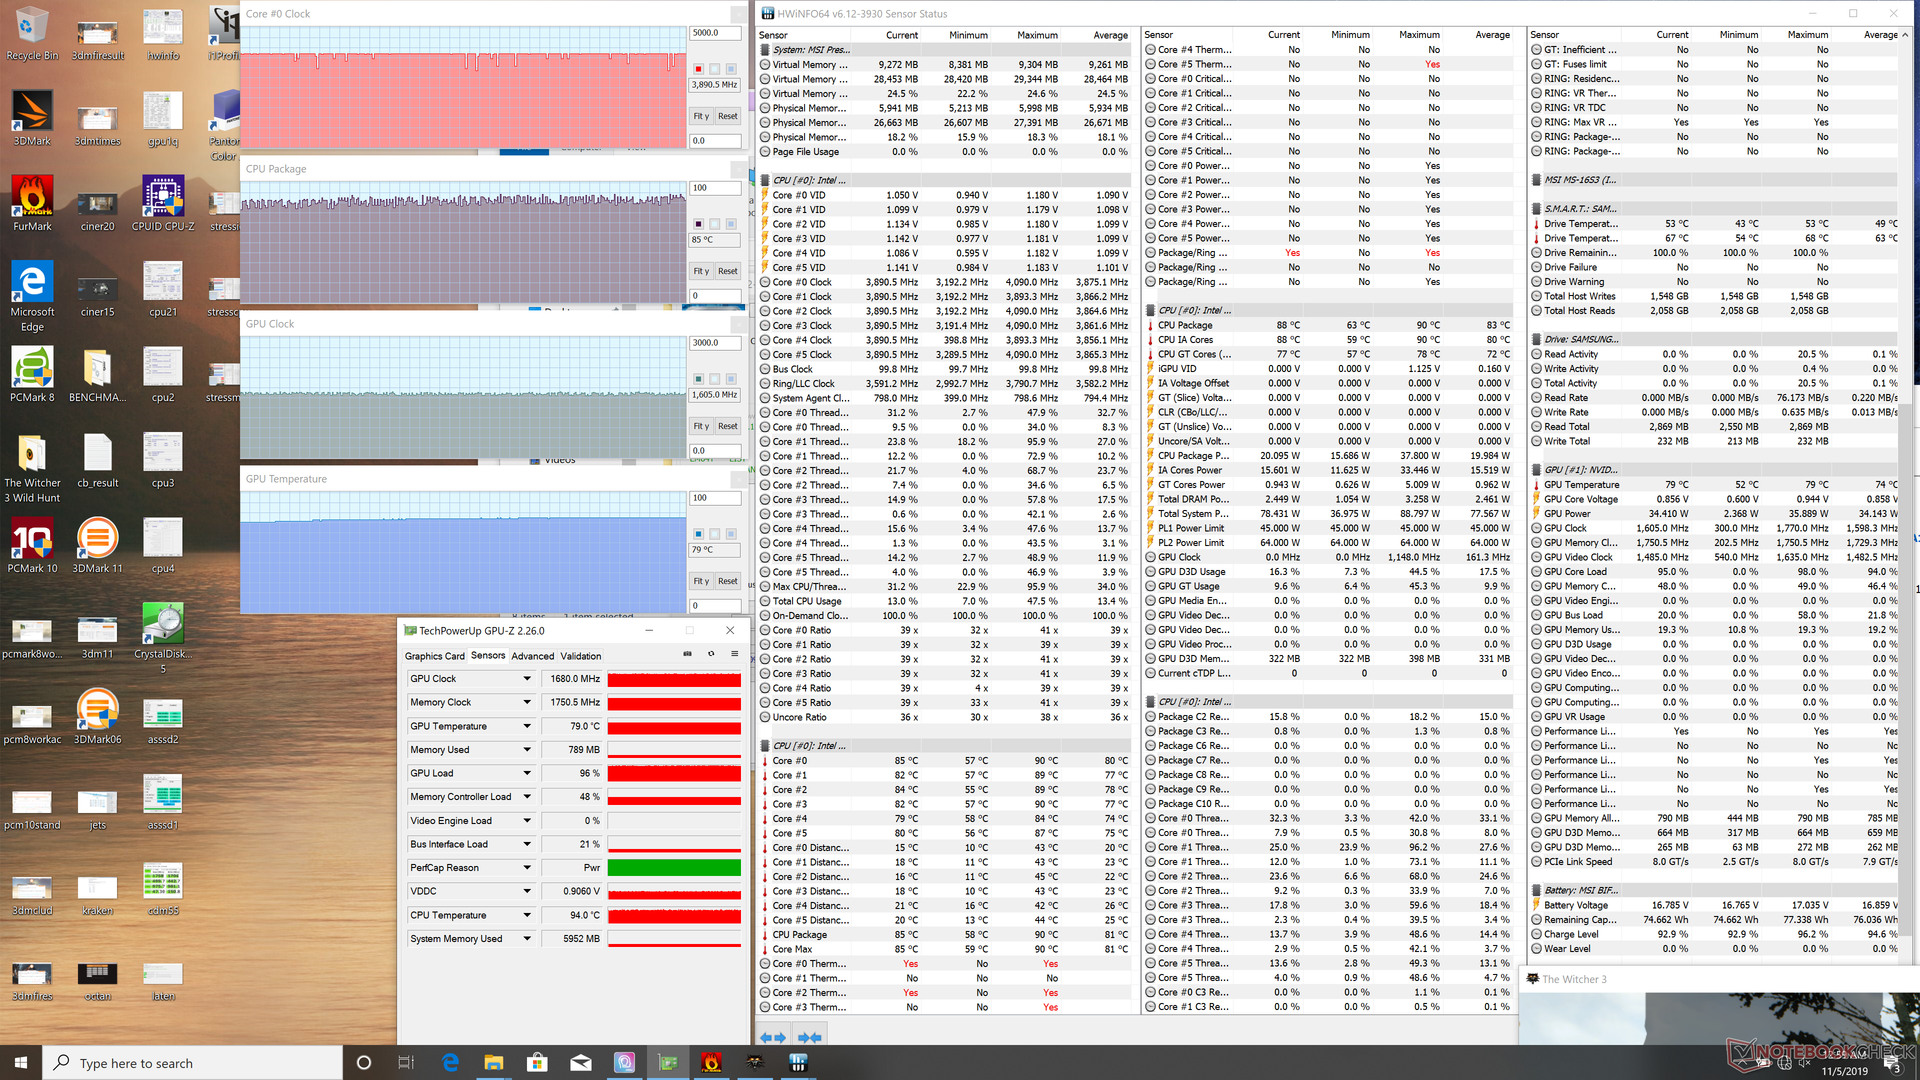Select the GPU Core Voltage row in HWiNFO
The height and width of the screenshot is (1080, 1920).
click(1714, 499)
